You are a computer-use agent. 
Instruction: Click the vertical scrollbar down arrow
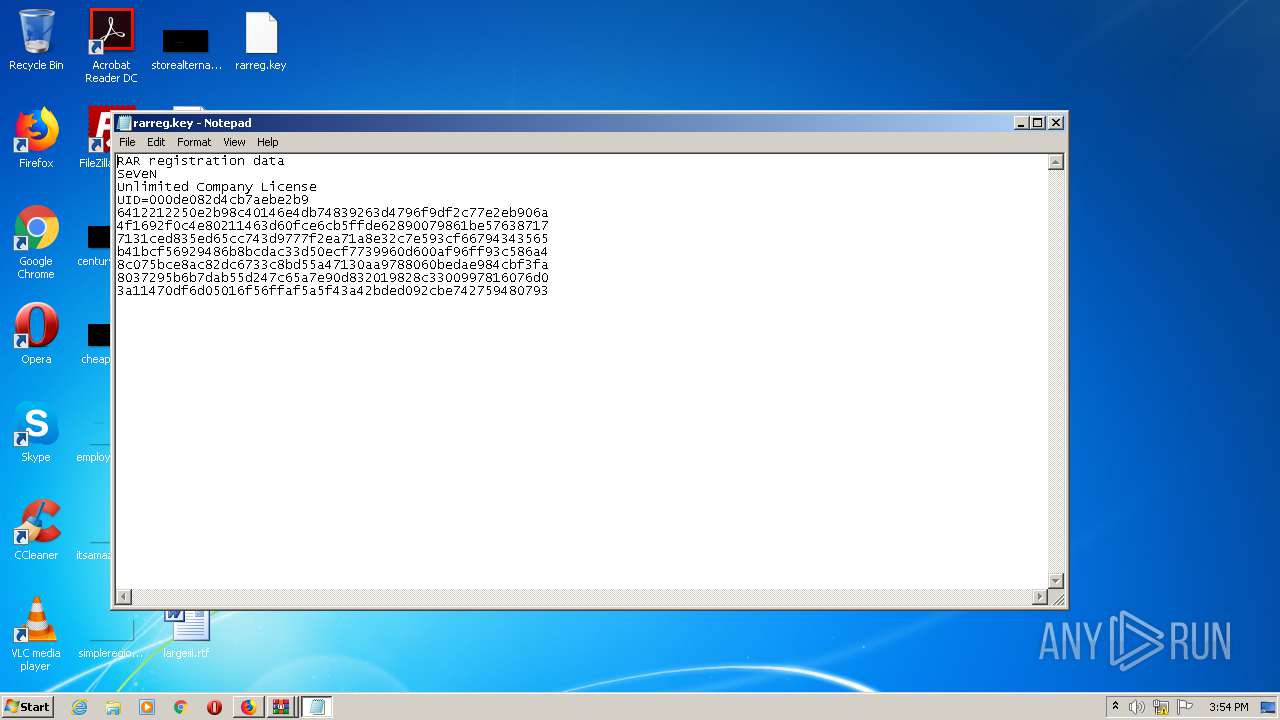tap(1055, 581)
